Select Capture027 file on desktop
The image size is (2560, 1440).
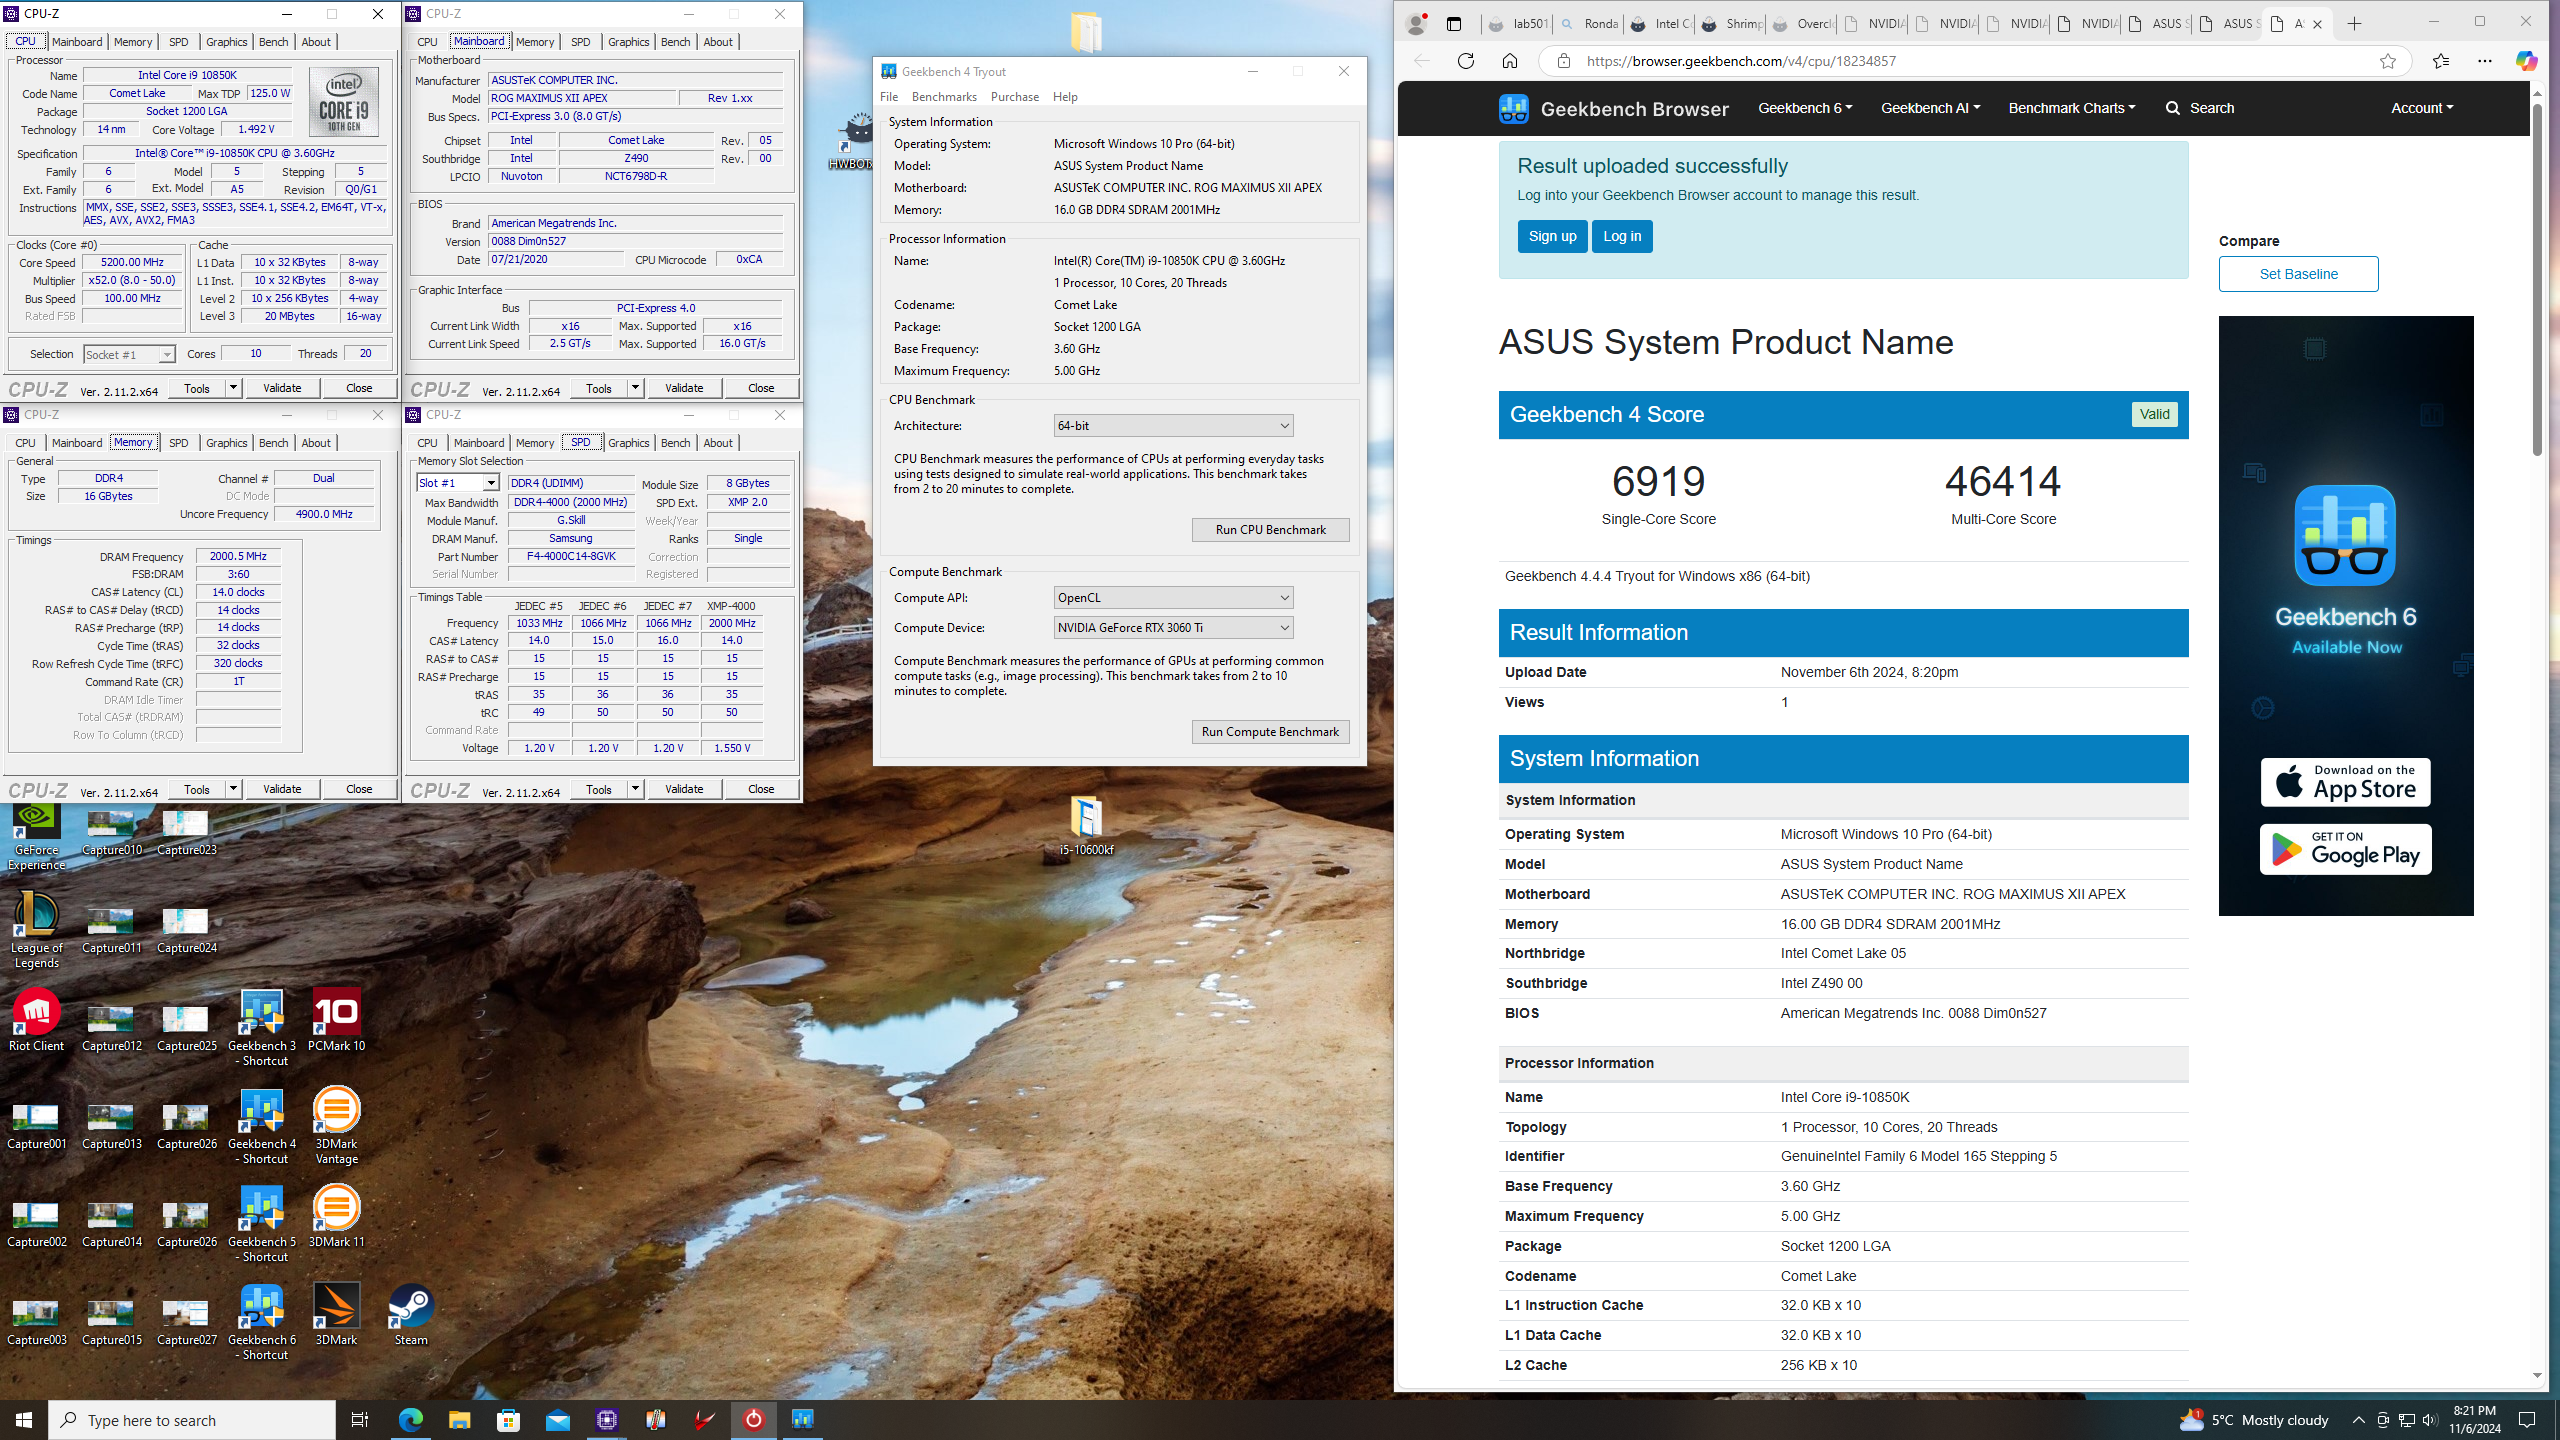(x=186, y=1321)
